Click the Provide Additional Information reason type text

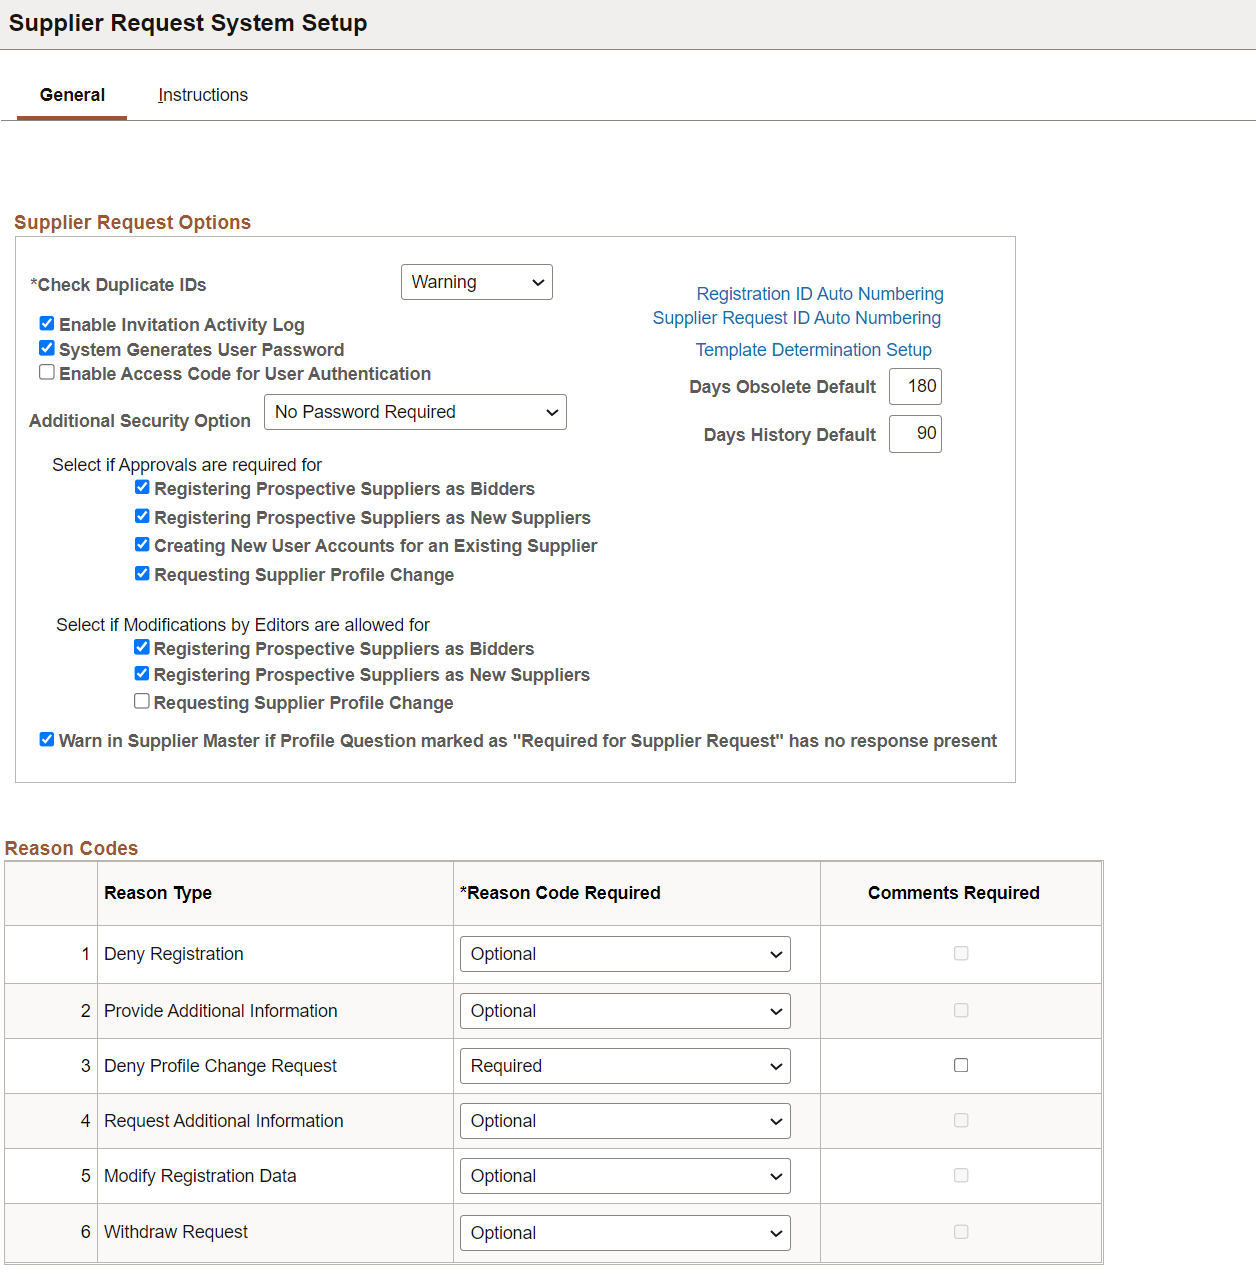[221, 1011]
